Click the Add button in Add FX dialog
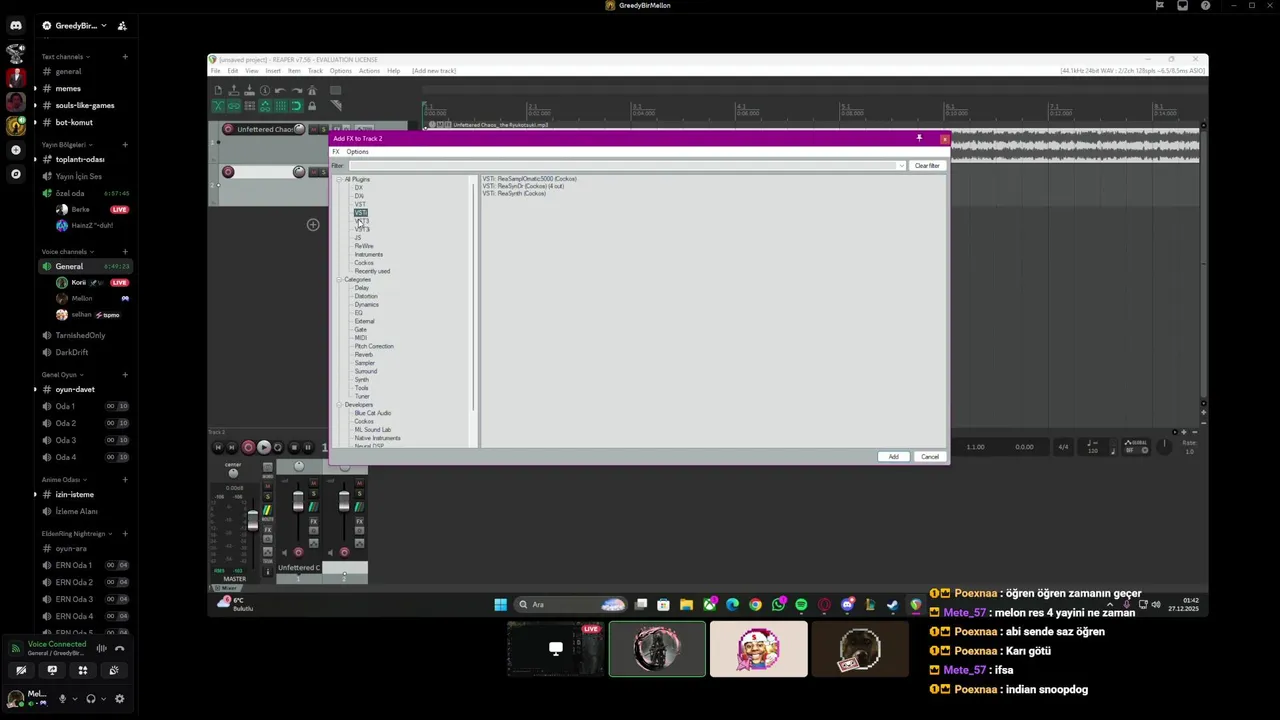 (893, 457)
